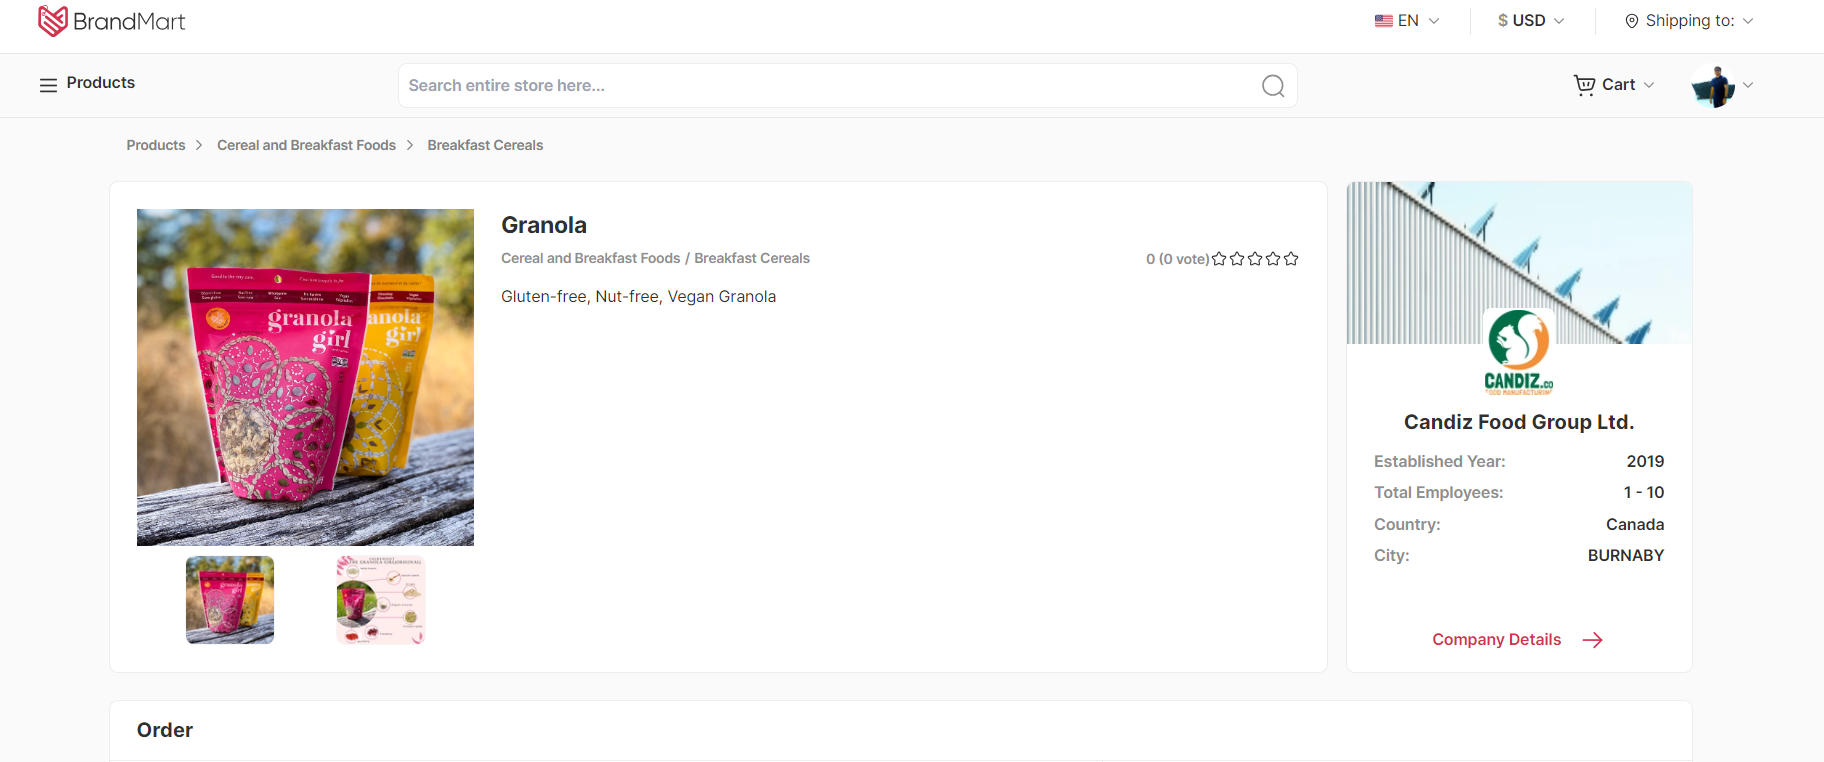Open Cereal and Breakfast Foods breadcrumb

(x=306, y=145)
